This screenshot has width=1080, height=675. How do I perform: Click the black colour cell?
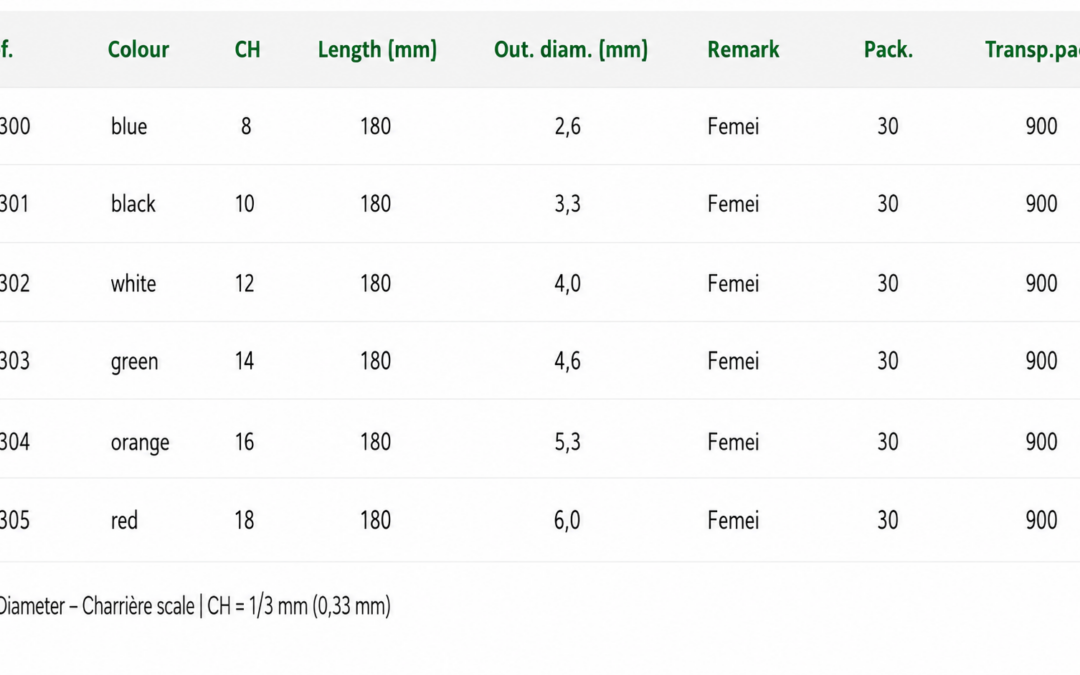(133, 204)
